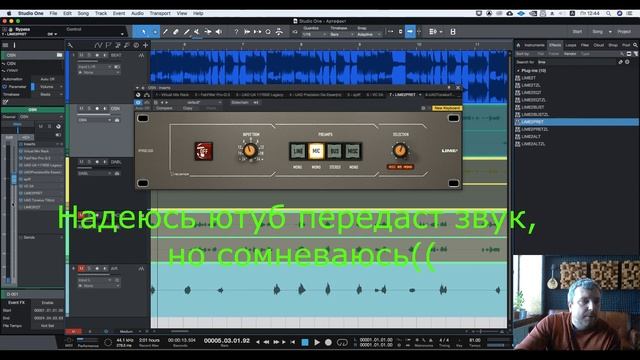
Task: Switch to the Effects tab in browser
Action: pos(555,45)
